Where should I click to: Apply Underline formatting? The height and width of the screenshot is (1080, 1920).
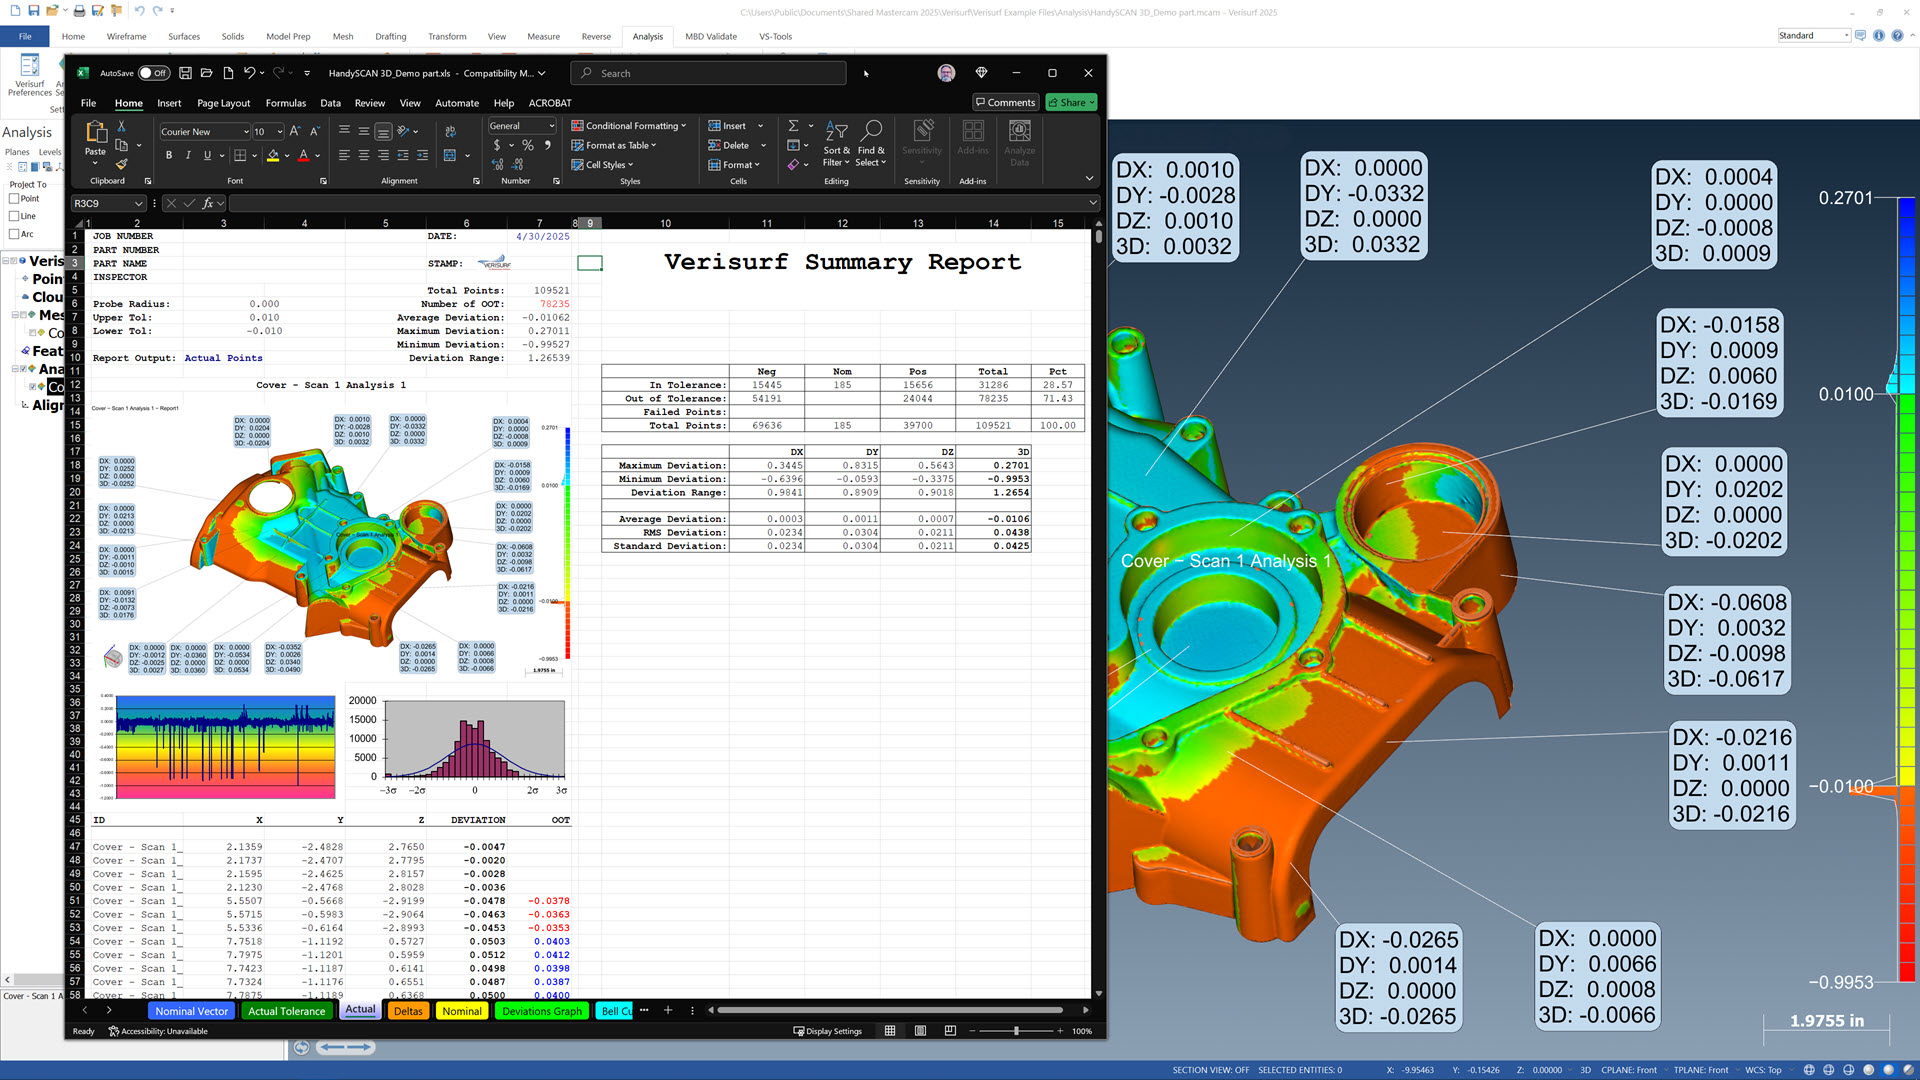(207, 155)
